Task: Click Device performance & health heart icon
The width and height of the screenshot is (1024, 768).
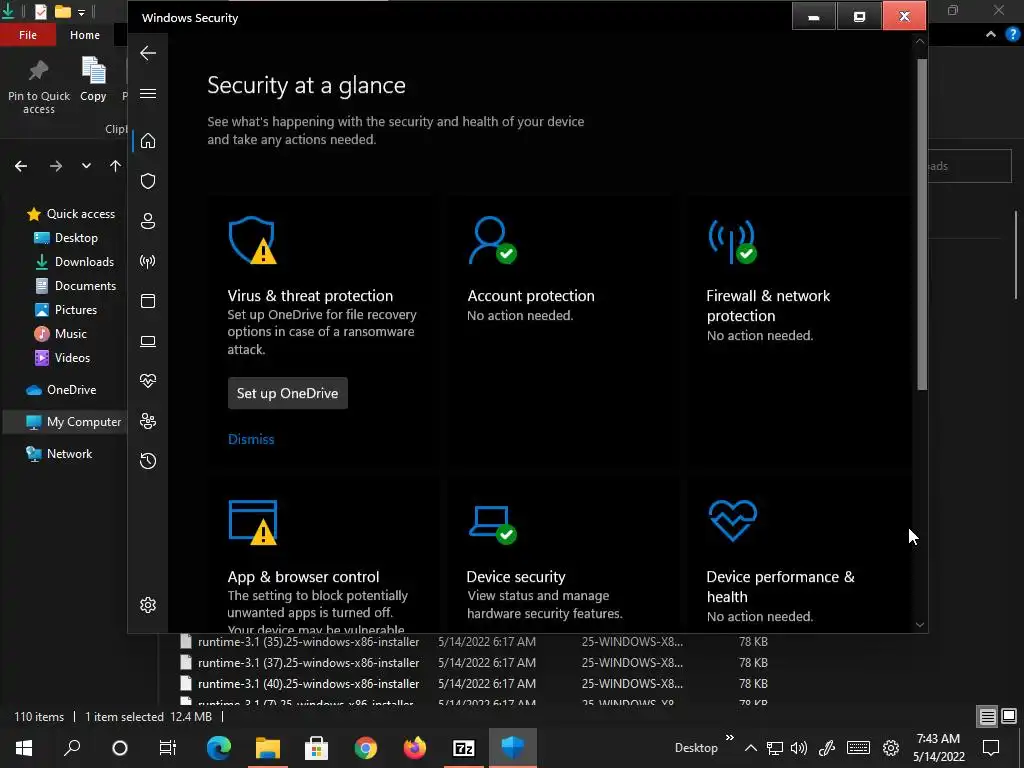Action: (733, 520)
